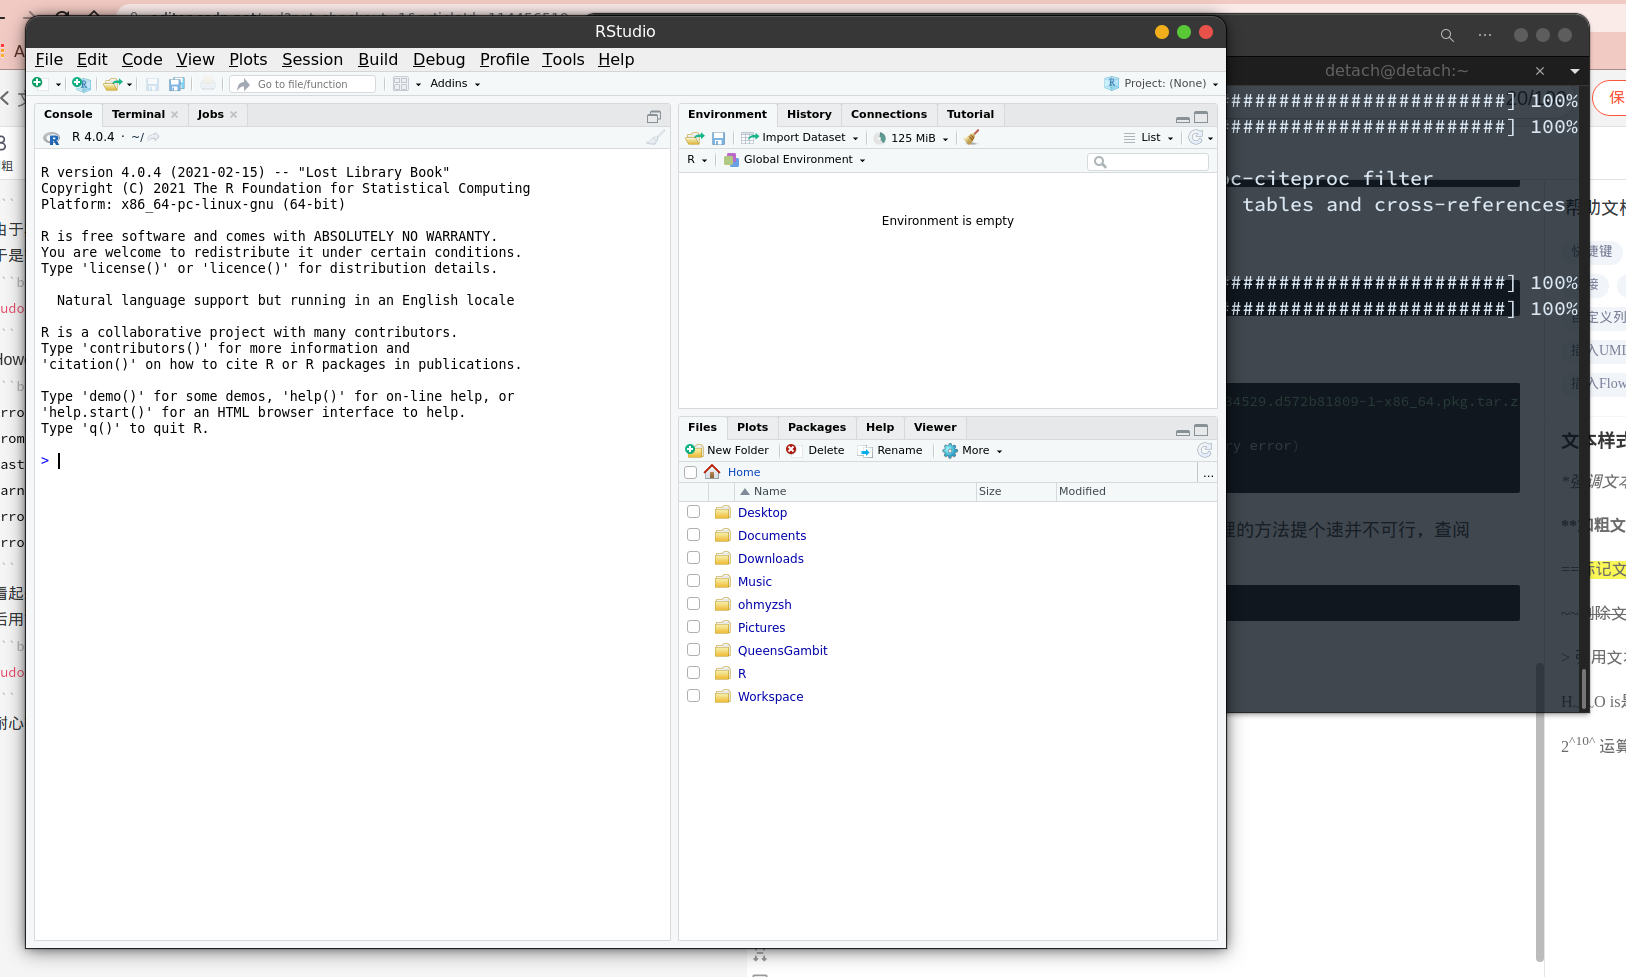1626x977 pixels.
Task: Select the checkbox next to QueensGambit folder
Action: pyautogui.click(x=693, y=649)
